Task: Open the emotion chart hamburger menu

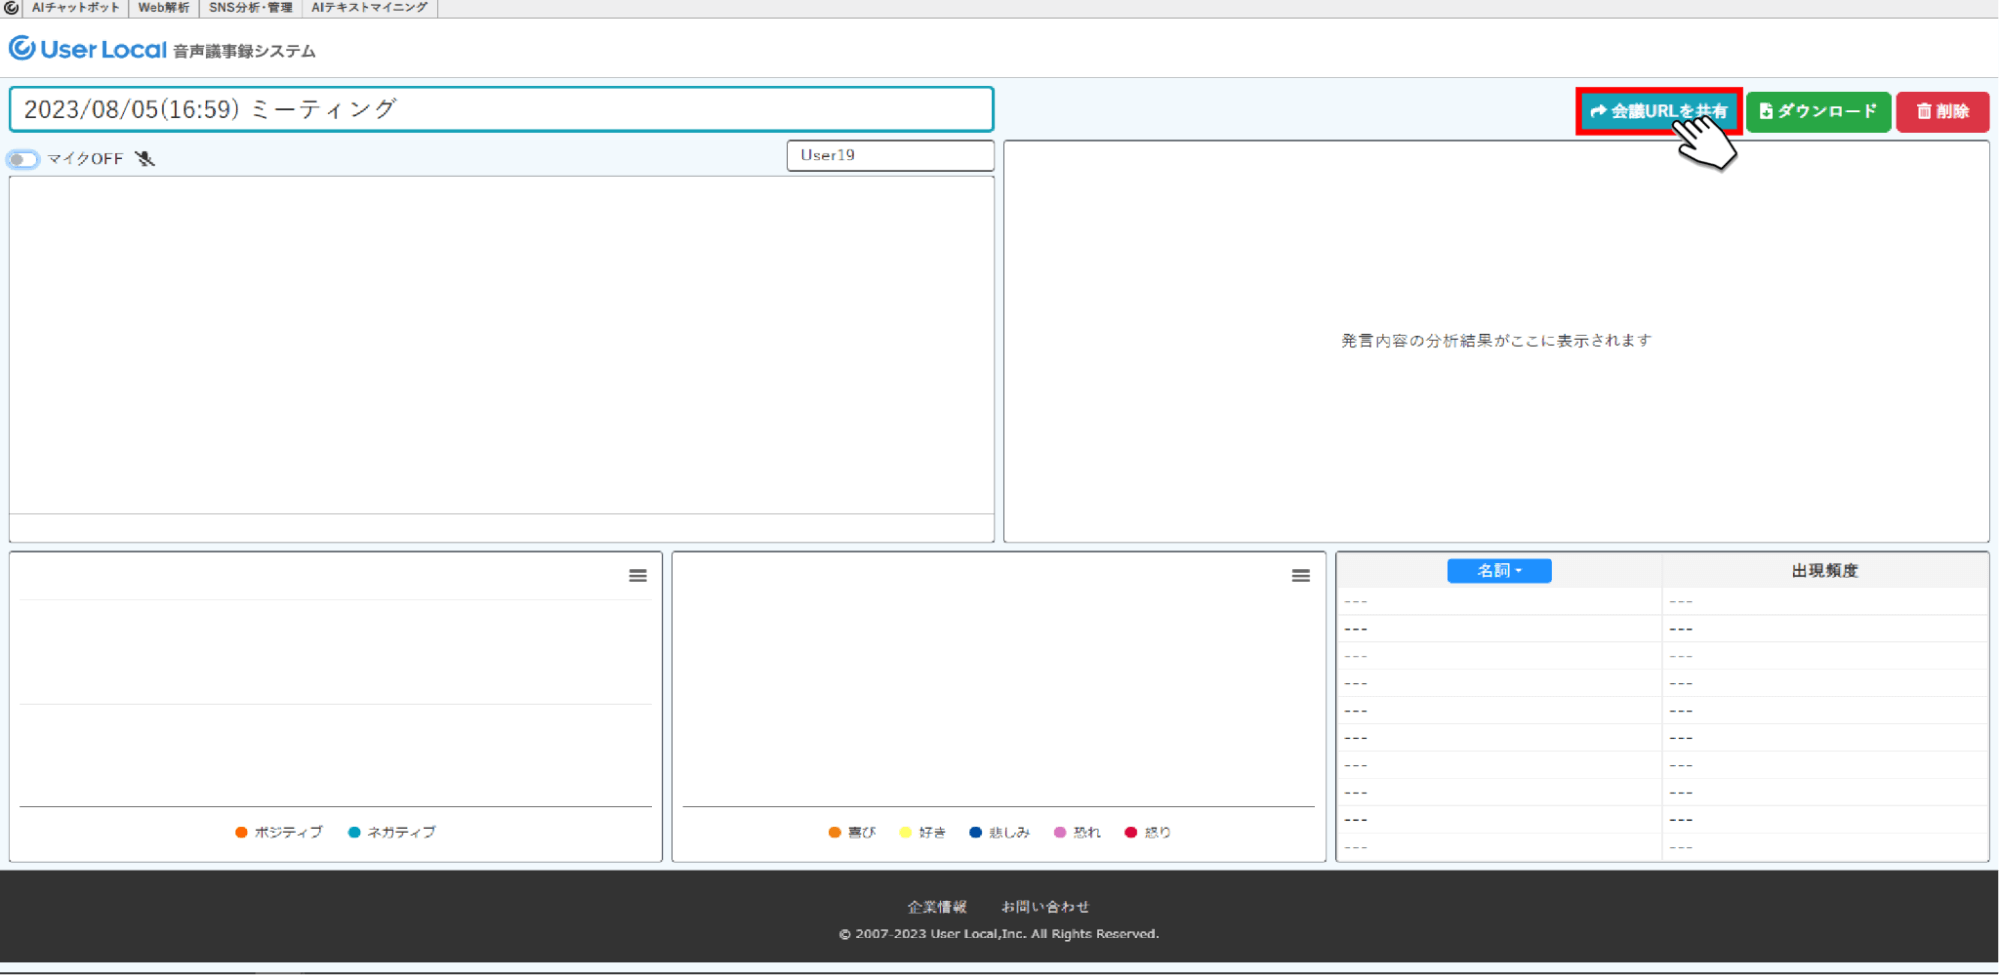Action: point(1301,576)
